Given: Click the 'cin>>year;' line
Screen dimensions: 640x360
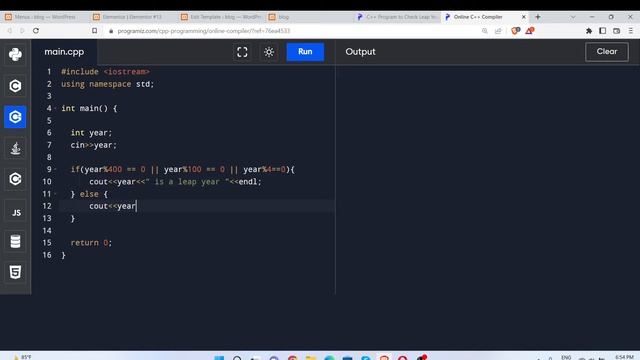Looking at the screenshot, I should click(x=93, y=145).
